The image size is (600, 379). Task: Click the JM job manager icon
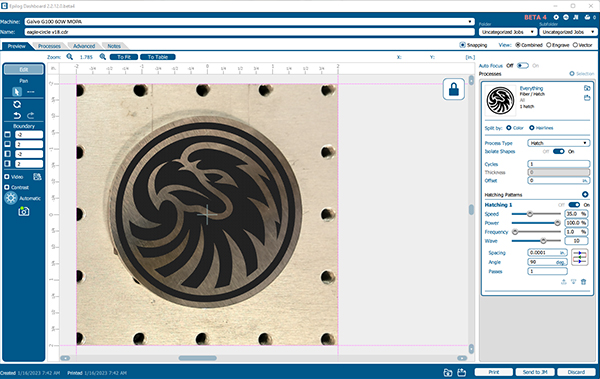tap(576, 18)
